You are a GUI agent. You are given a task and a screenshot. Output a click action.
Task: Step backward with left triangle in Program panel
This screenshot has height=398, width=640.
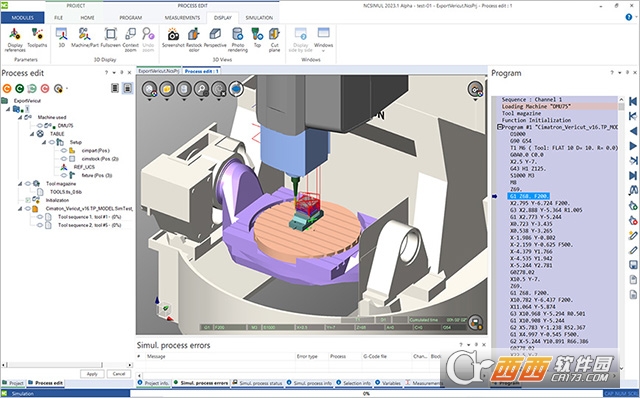(x=633, y=131)
